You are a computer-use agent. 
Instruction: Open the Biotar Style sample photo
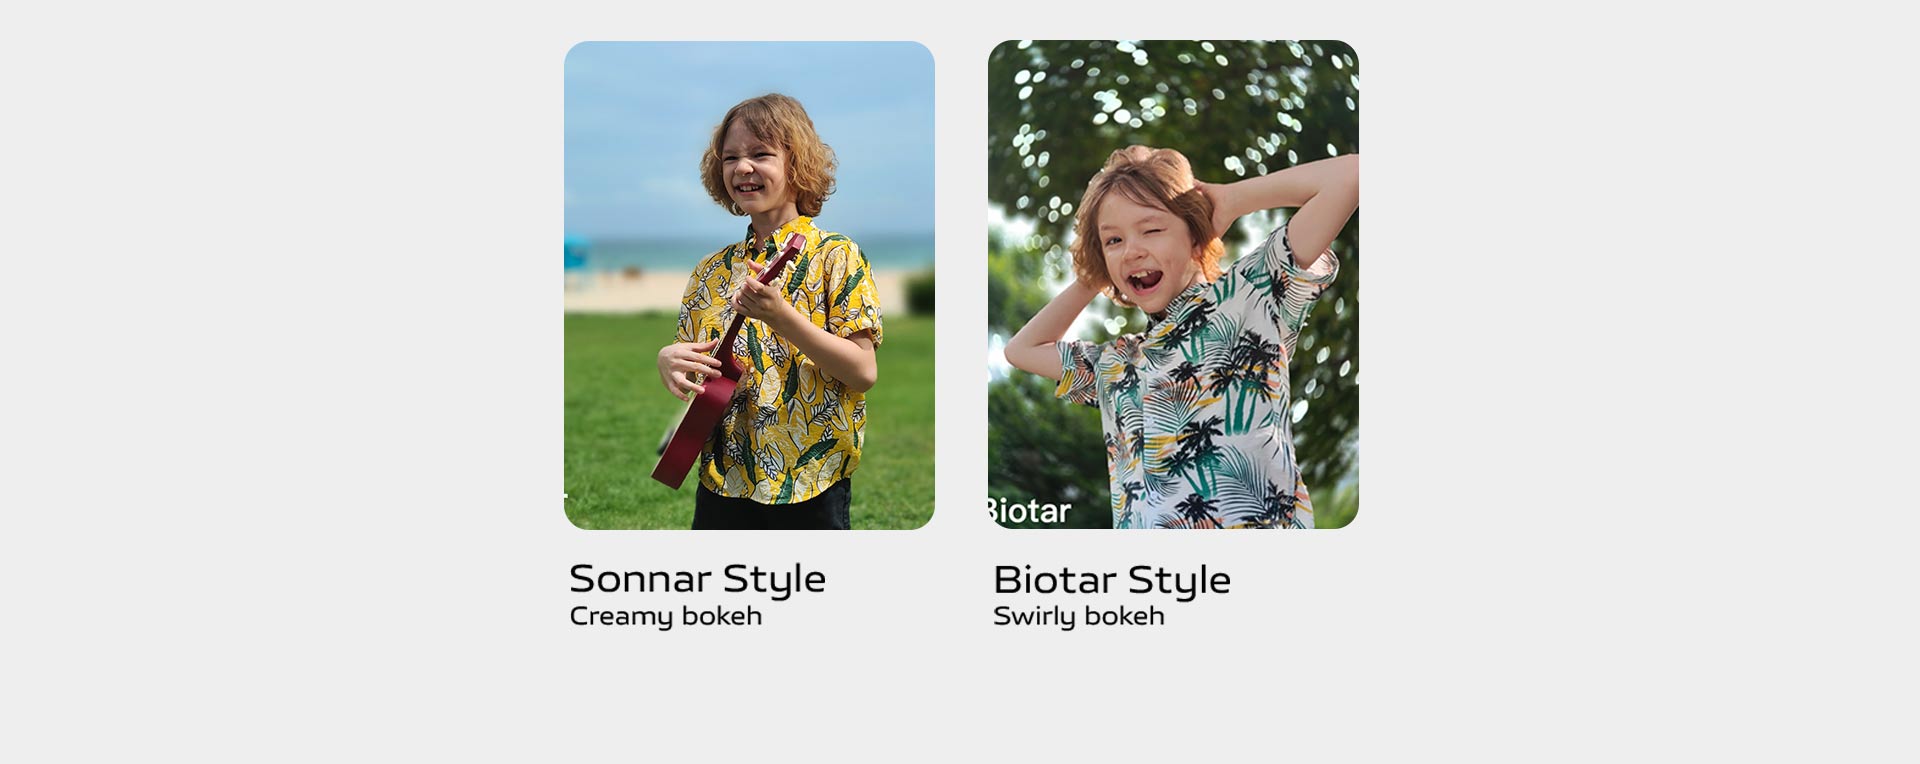pyautogui.click(x=1173, y=284)
